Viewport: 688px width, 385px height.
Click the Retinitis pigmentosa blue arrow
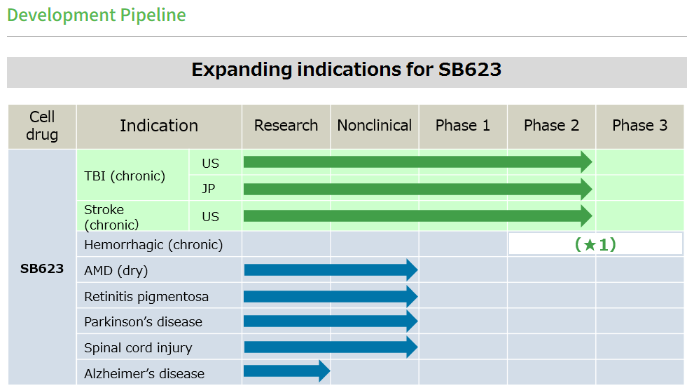331,296
